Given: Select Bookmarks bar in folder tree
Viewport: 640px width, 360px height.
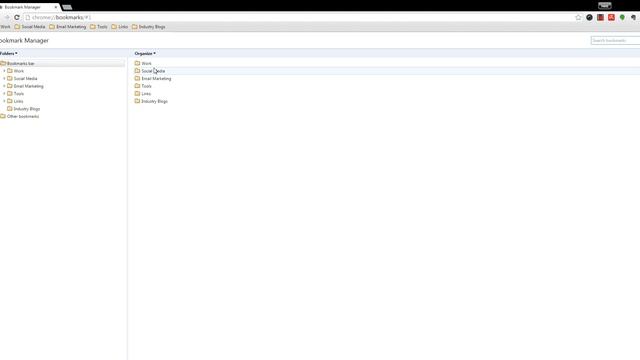Looking at the screenshot, I should point(62,64).
